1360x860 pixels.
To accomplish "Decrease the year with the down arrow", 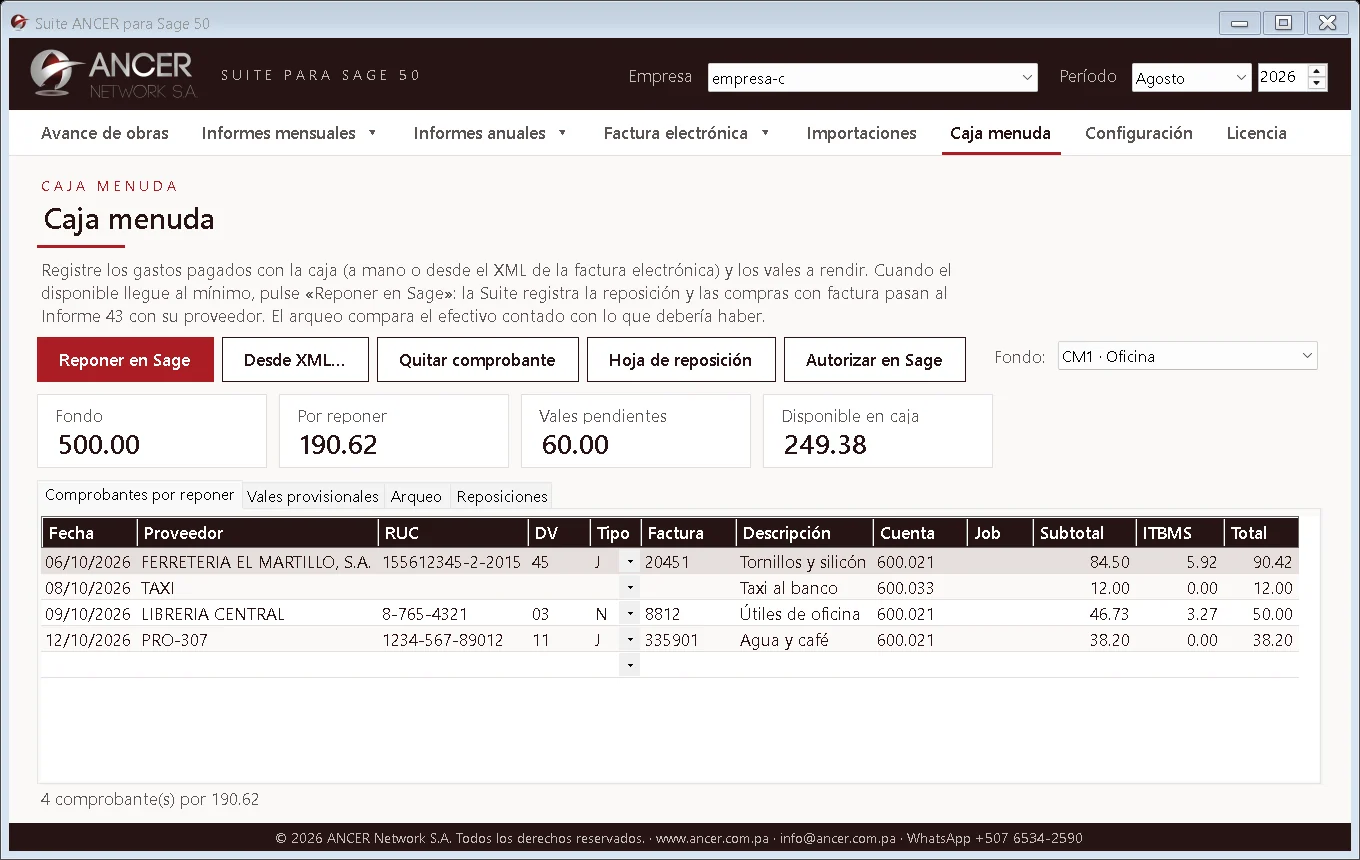I will click(1317, 84).
